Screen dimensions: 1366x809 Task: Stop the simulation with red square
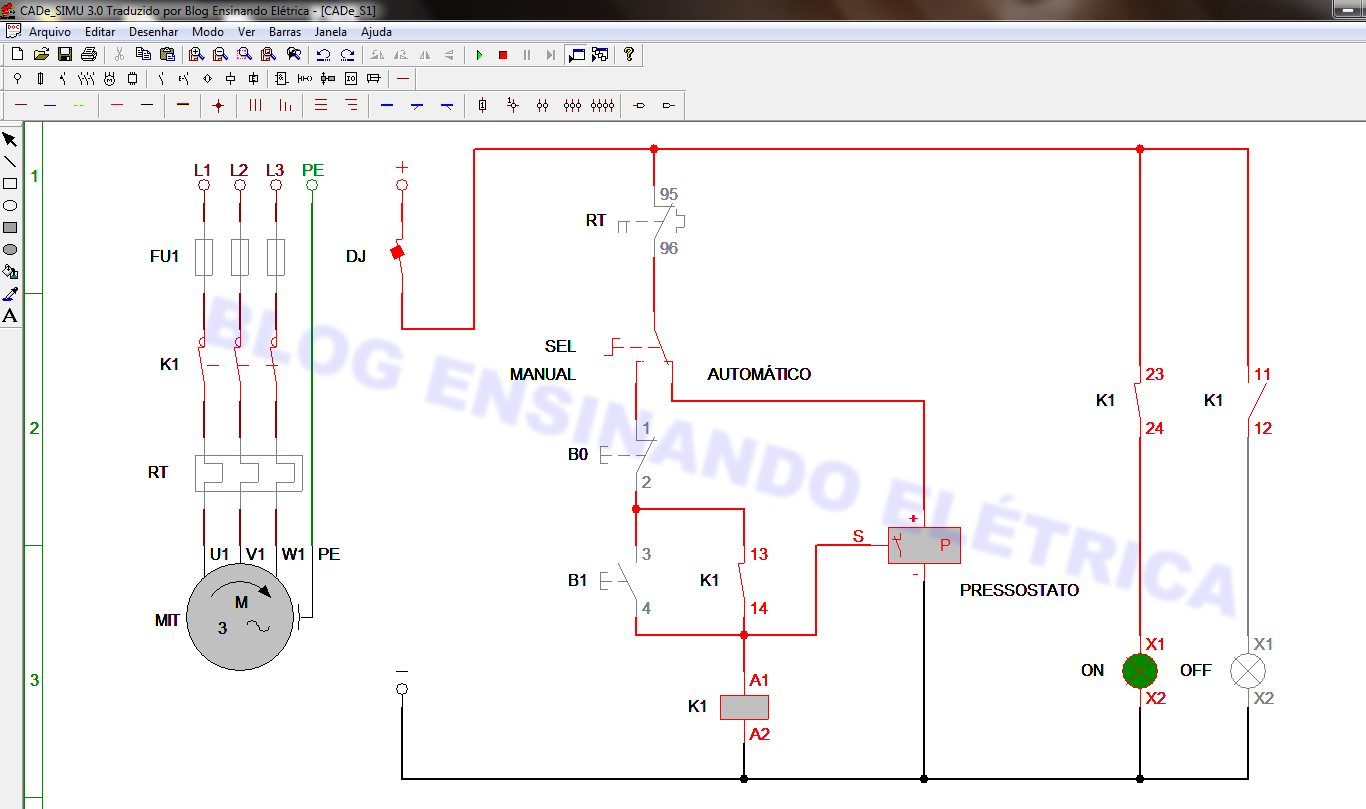click(503, 54)
